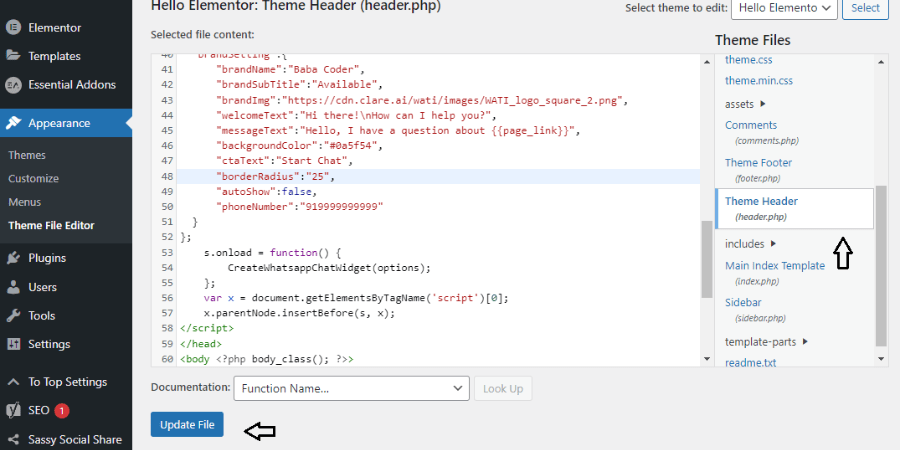Screen dimensions: 900x450
Task: Select Theme Header file
Action: click(761, 201)
